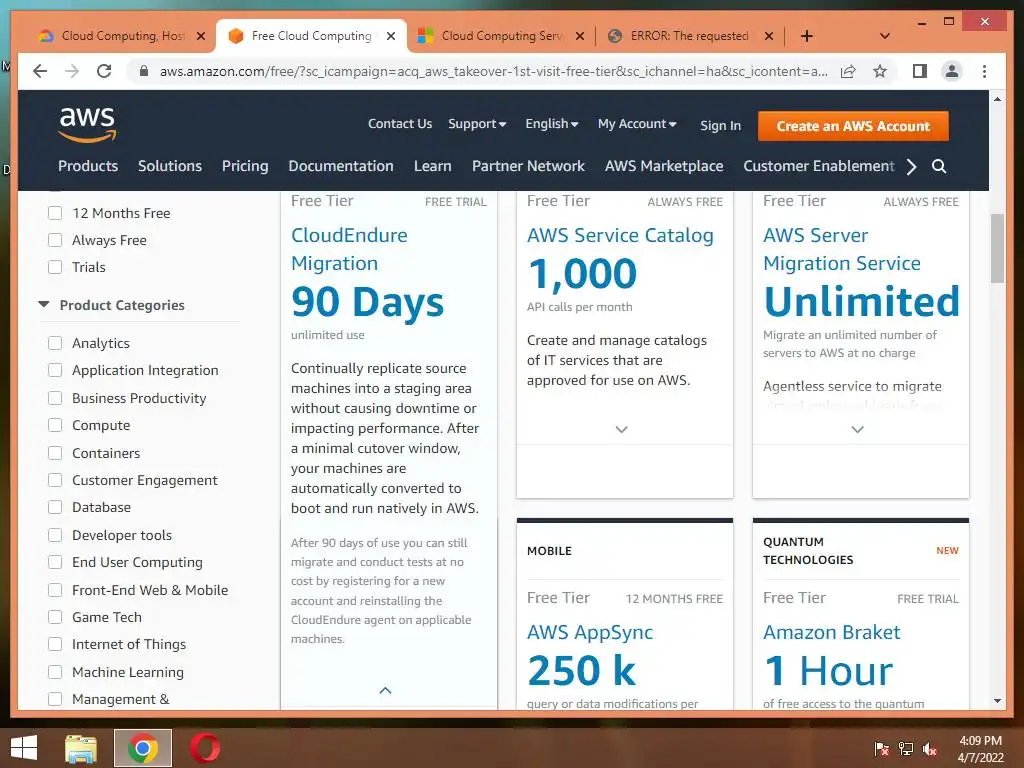Viewport: 1024px width, 768px height.
Task: Open a new tab with the plus icon
Action: (807, 36)
